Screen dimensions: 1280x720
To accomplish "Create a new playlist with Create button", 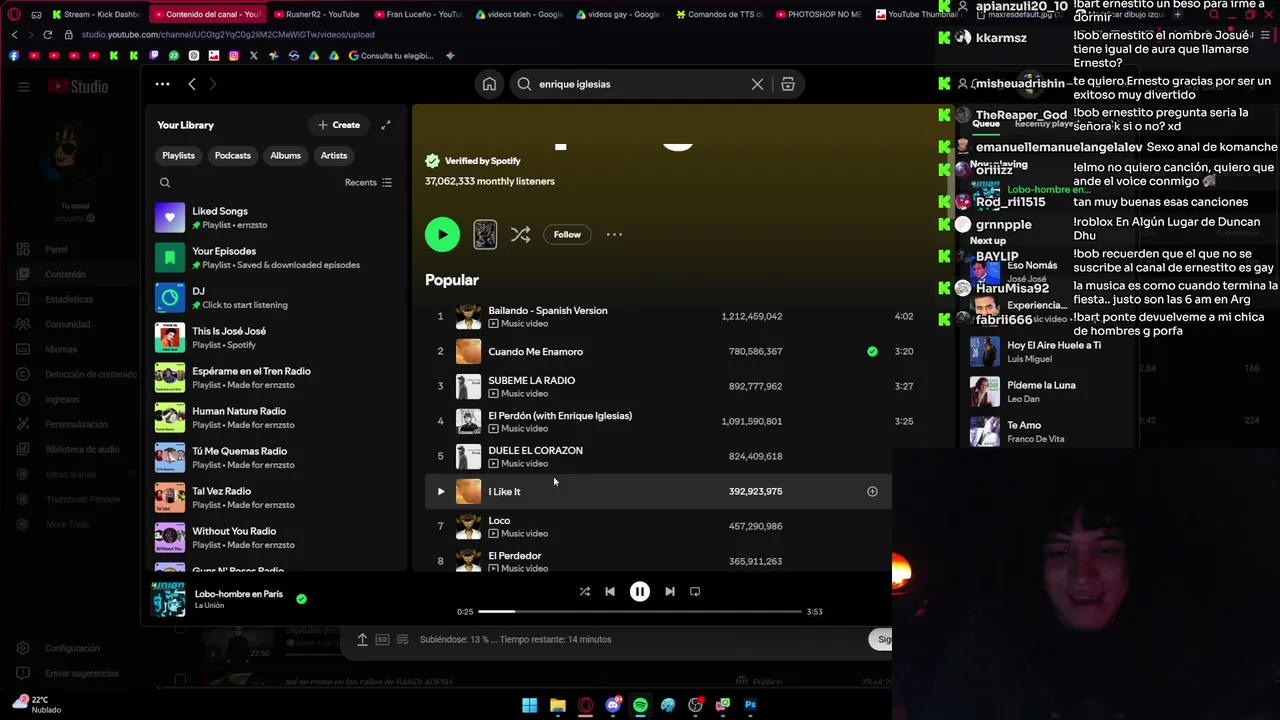I will (x=338, y=125).
